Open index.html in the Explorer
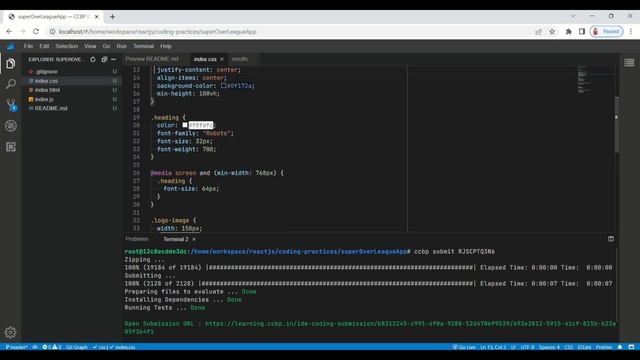 coord(71,90)
